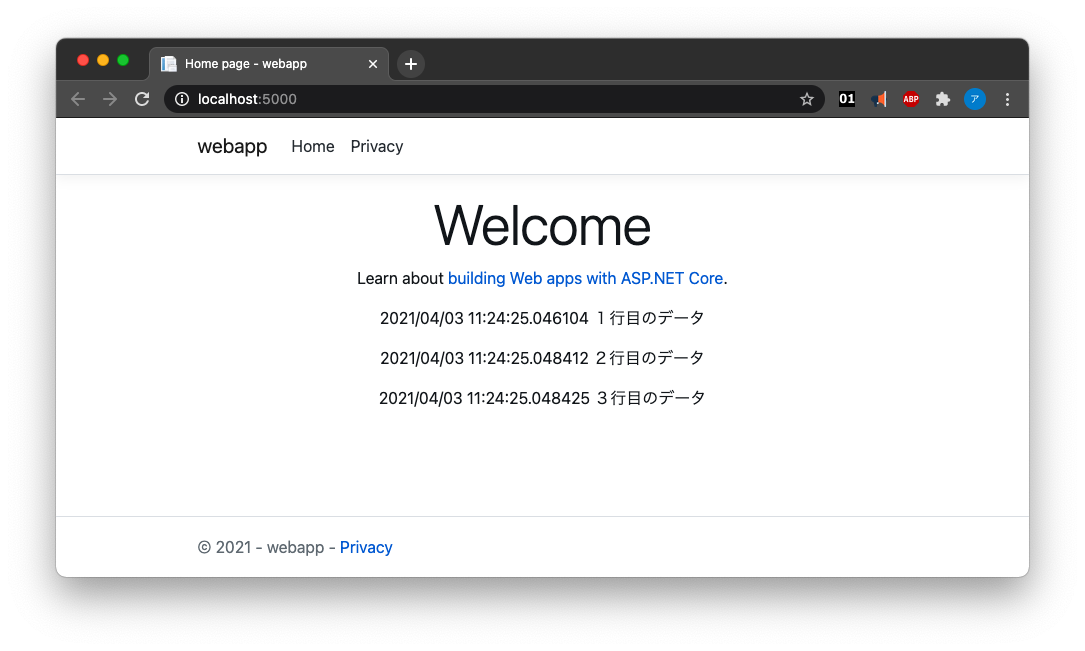Open the footer Privacy link
Screen dimensions: 1085x651
pos(366,547)
